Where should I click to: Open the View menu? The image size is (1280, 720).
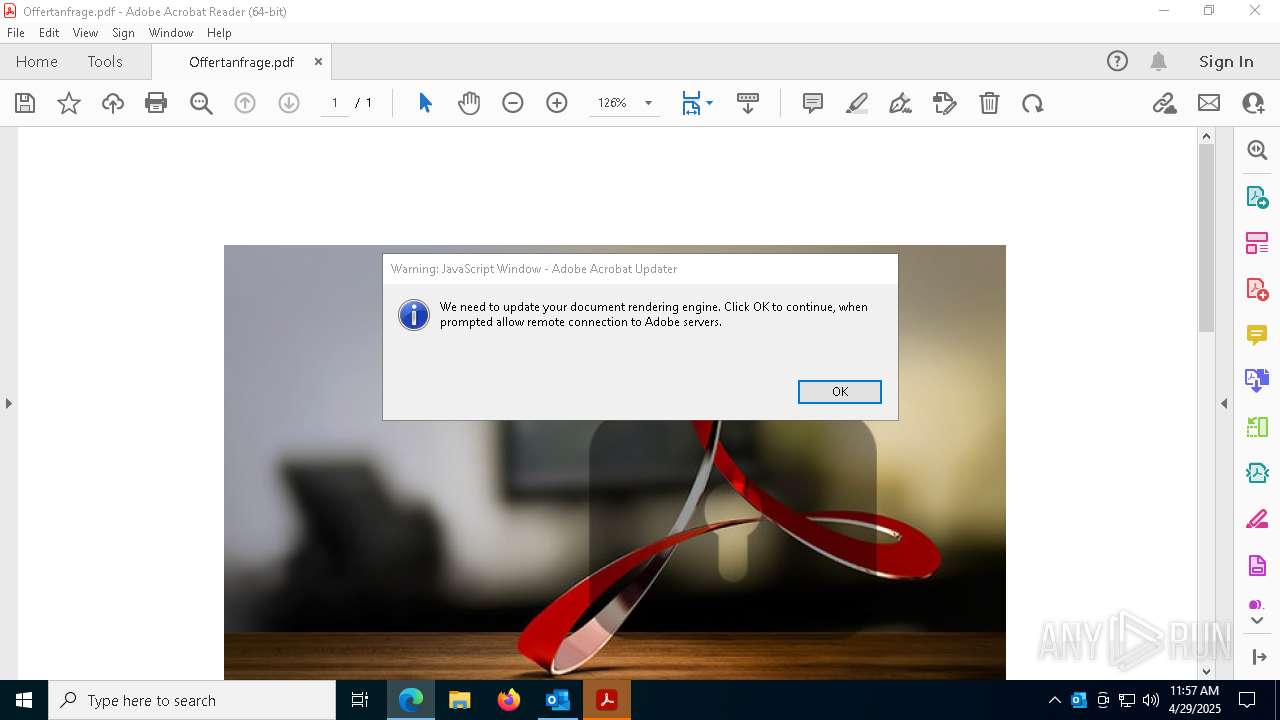[x=85, y=32]
